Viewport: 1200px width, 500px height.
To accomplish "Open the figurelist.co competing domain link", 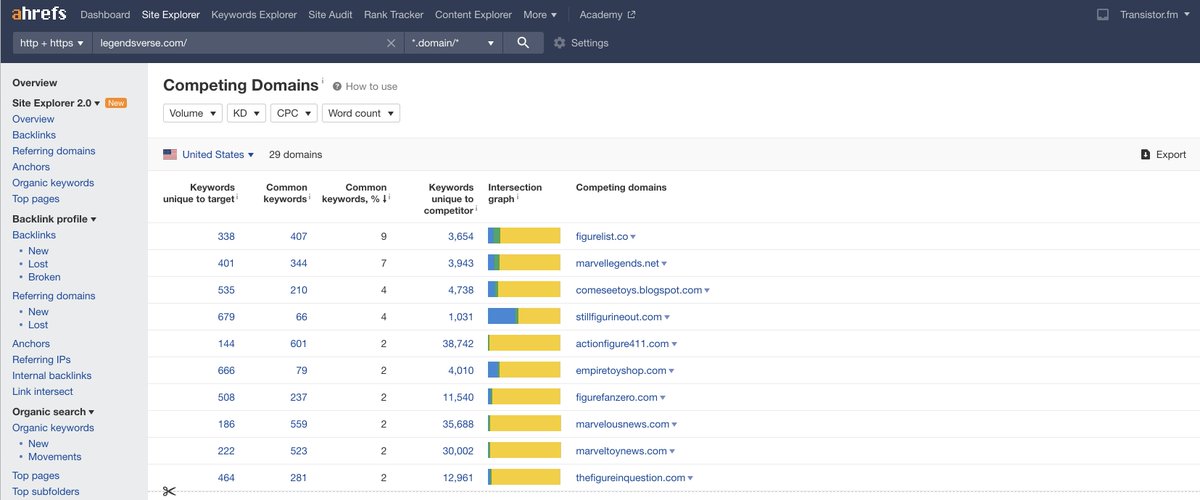I will tap(601, 236).
